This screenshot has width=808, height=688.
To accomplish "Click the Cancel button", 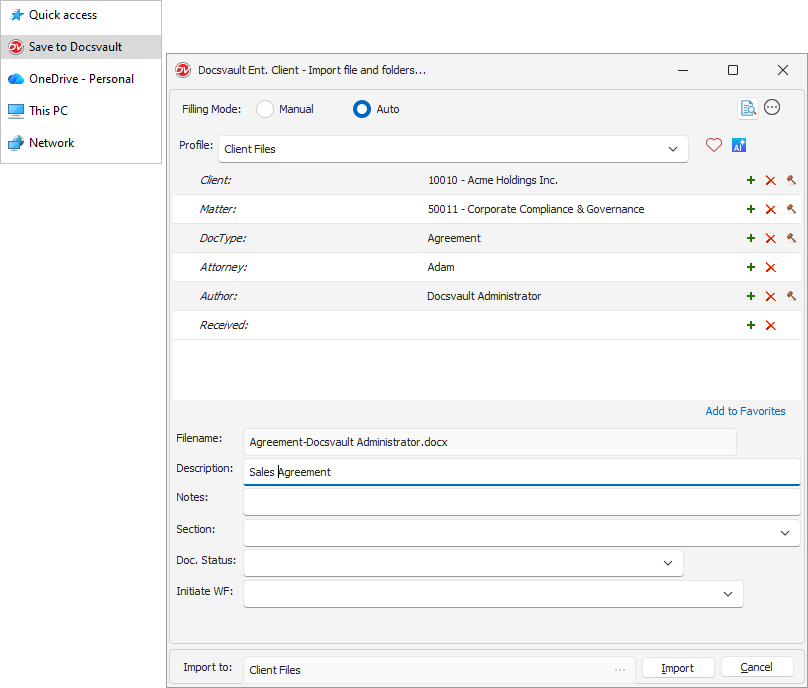I will point(757,667).
